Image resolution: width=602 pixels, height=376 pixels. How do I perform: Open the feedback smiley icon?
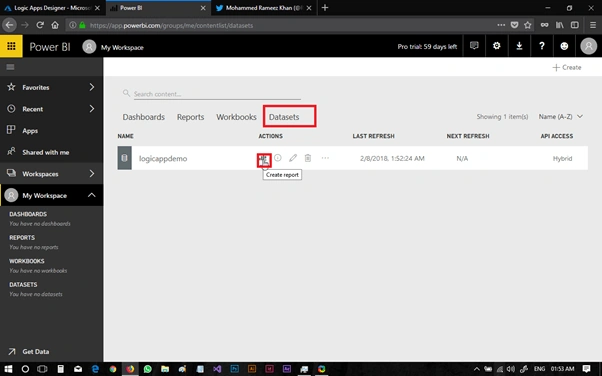point(564,46)
